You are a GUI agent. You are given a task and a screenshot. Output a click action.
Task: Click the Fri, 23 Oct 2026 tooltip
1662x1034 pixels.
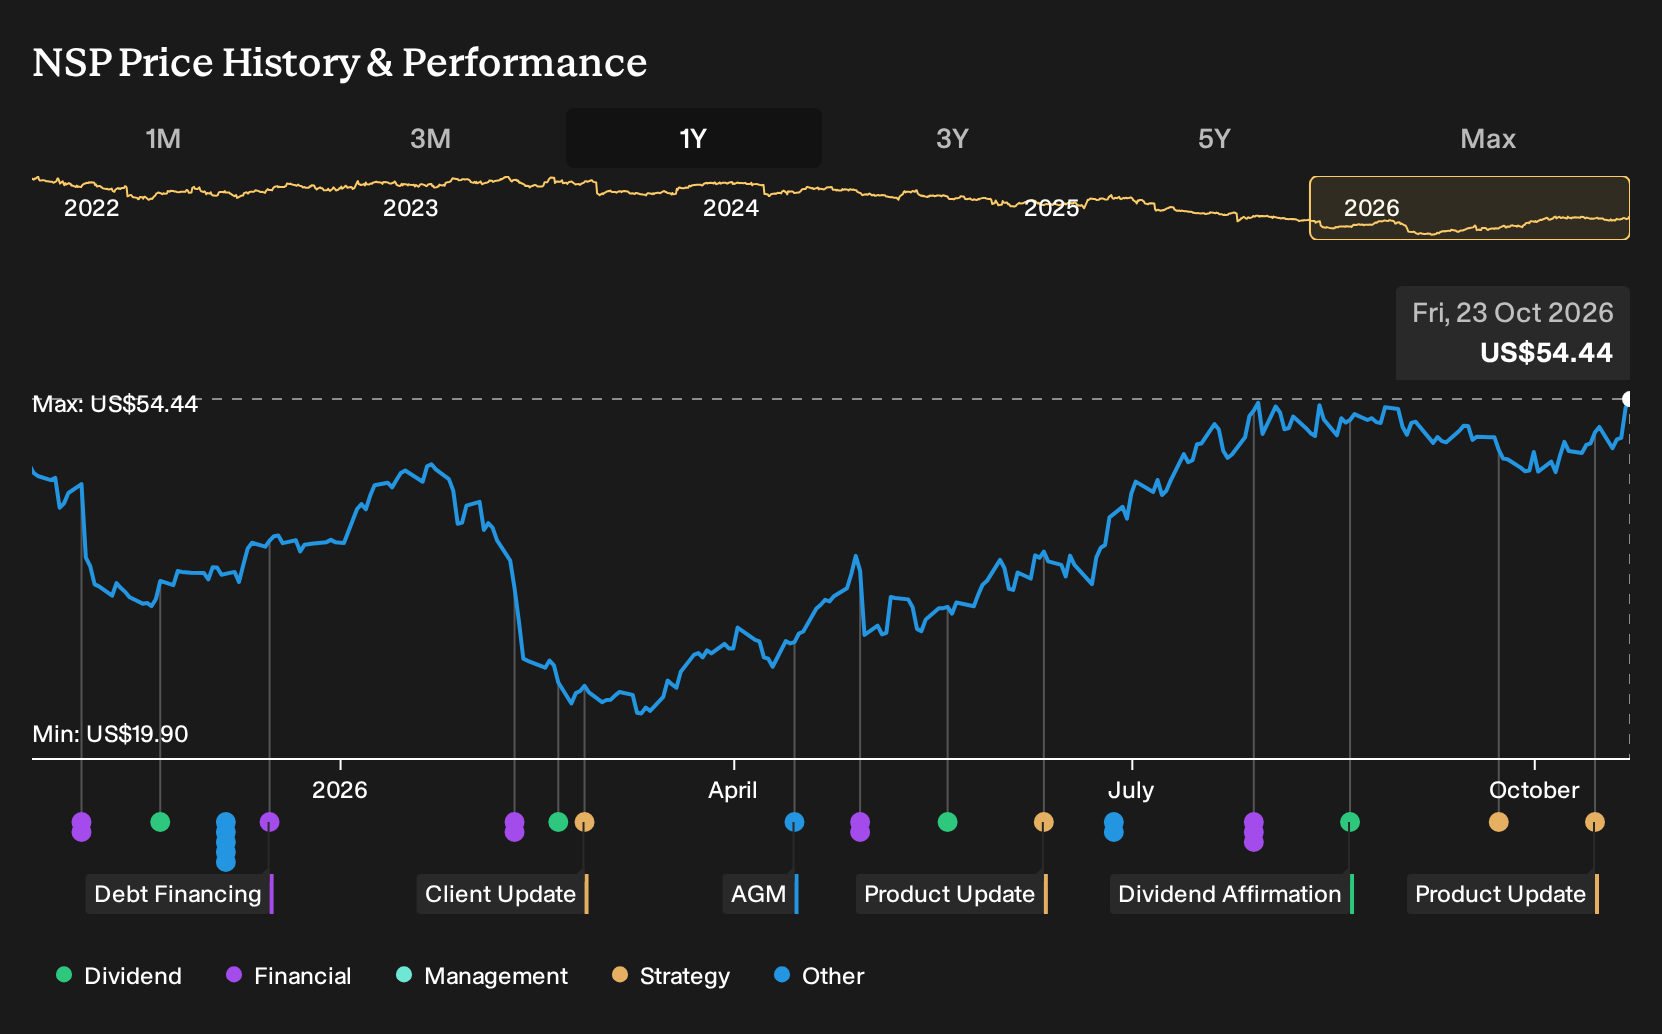coord(1513,333)
